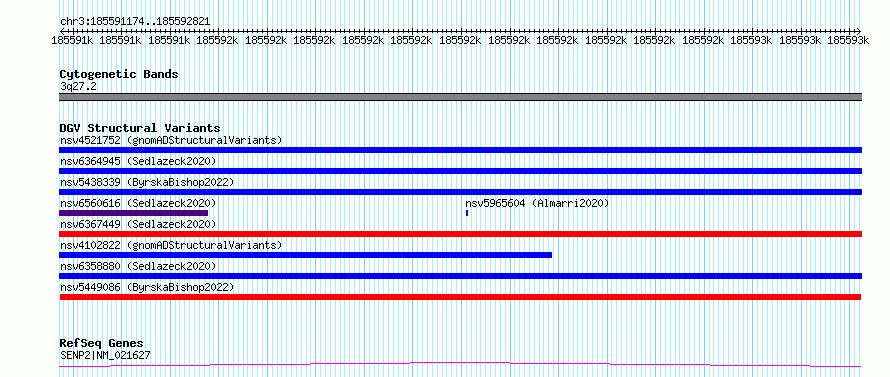
Task: Select the red bar under nsv6367449
Action: (x=460, y=234)
